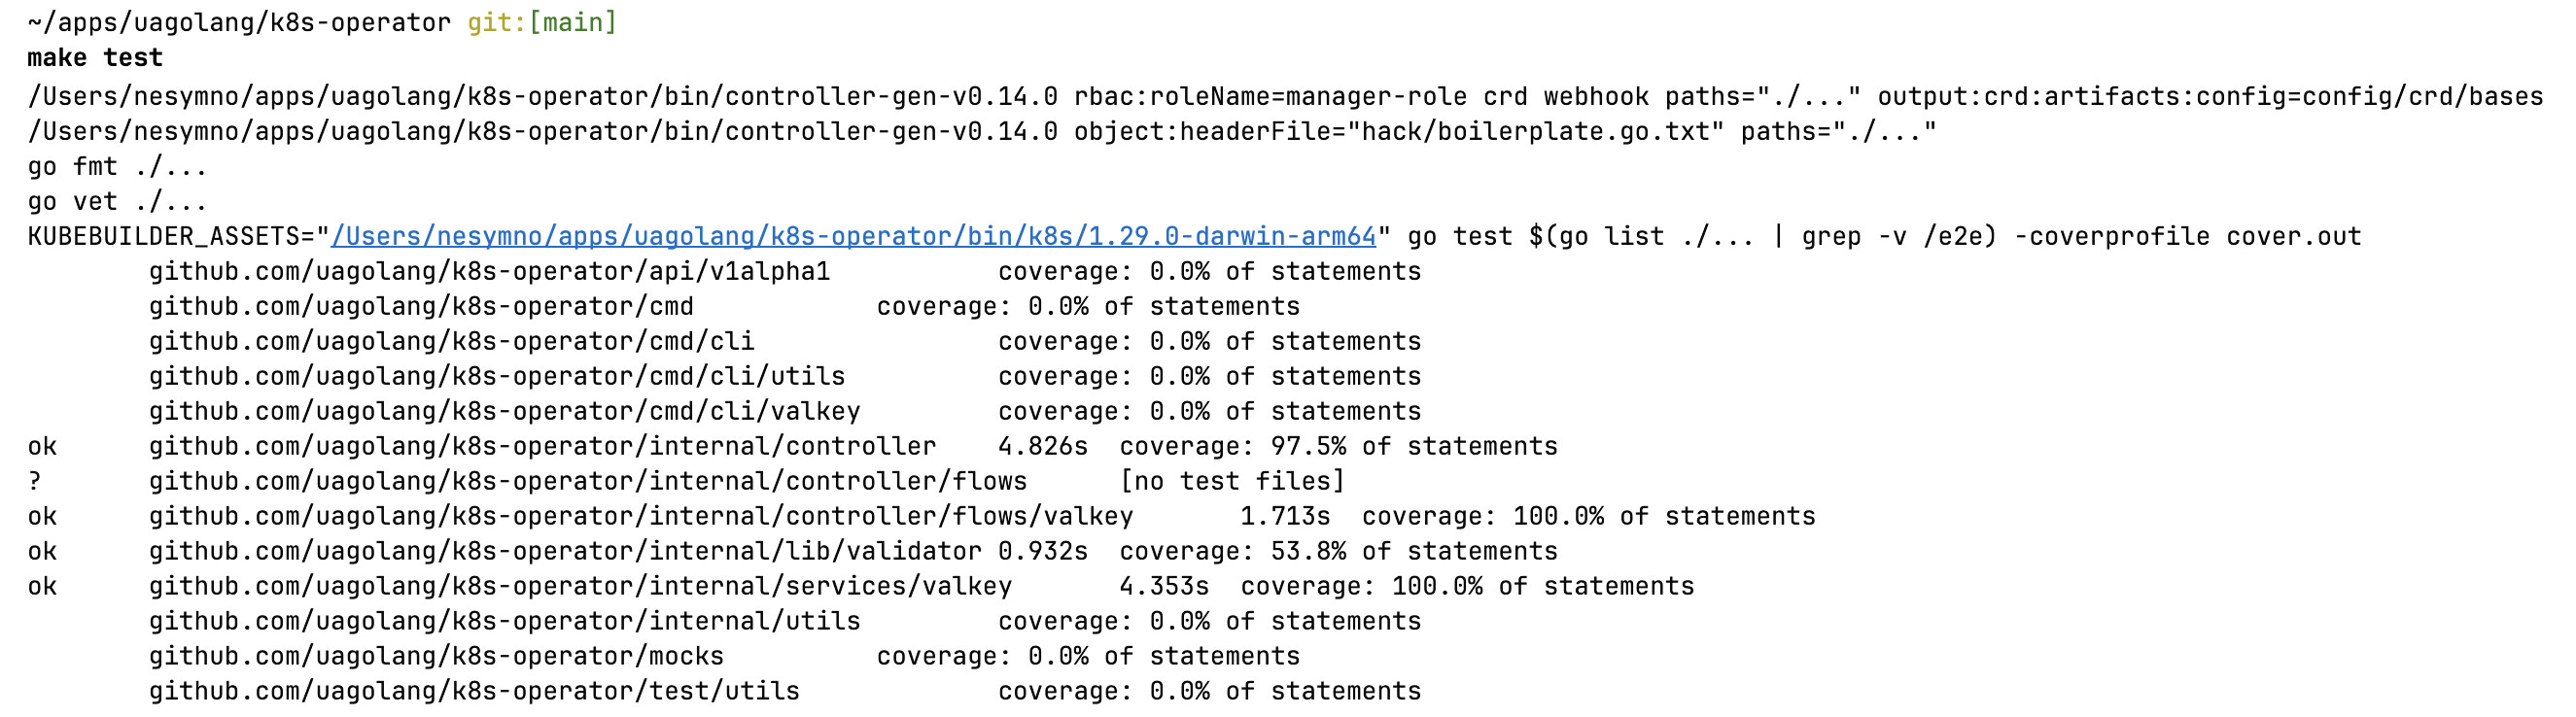Click the ~/apps/uagolang/k8s-operator prompt path
The height and width of the screenshot is (717, 2576).
[x=239, y=22]
